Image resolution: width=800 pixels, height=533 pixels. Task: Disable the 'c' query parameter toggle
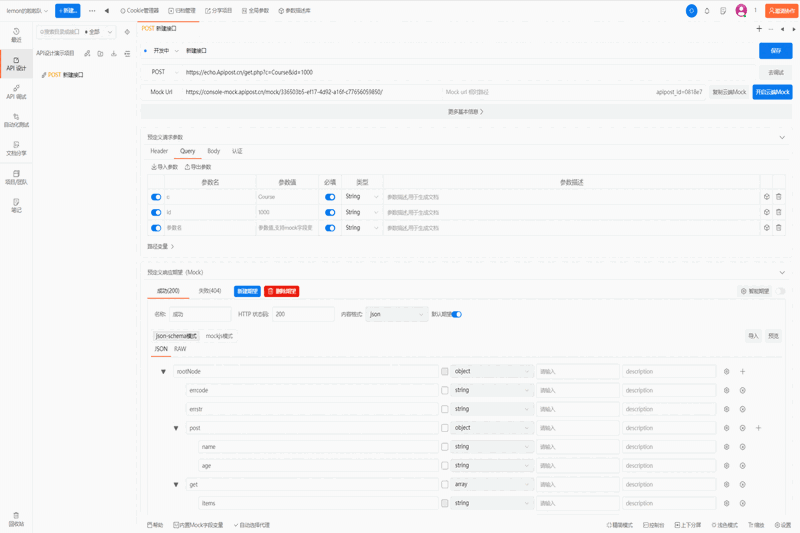pos(156,197)
